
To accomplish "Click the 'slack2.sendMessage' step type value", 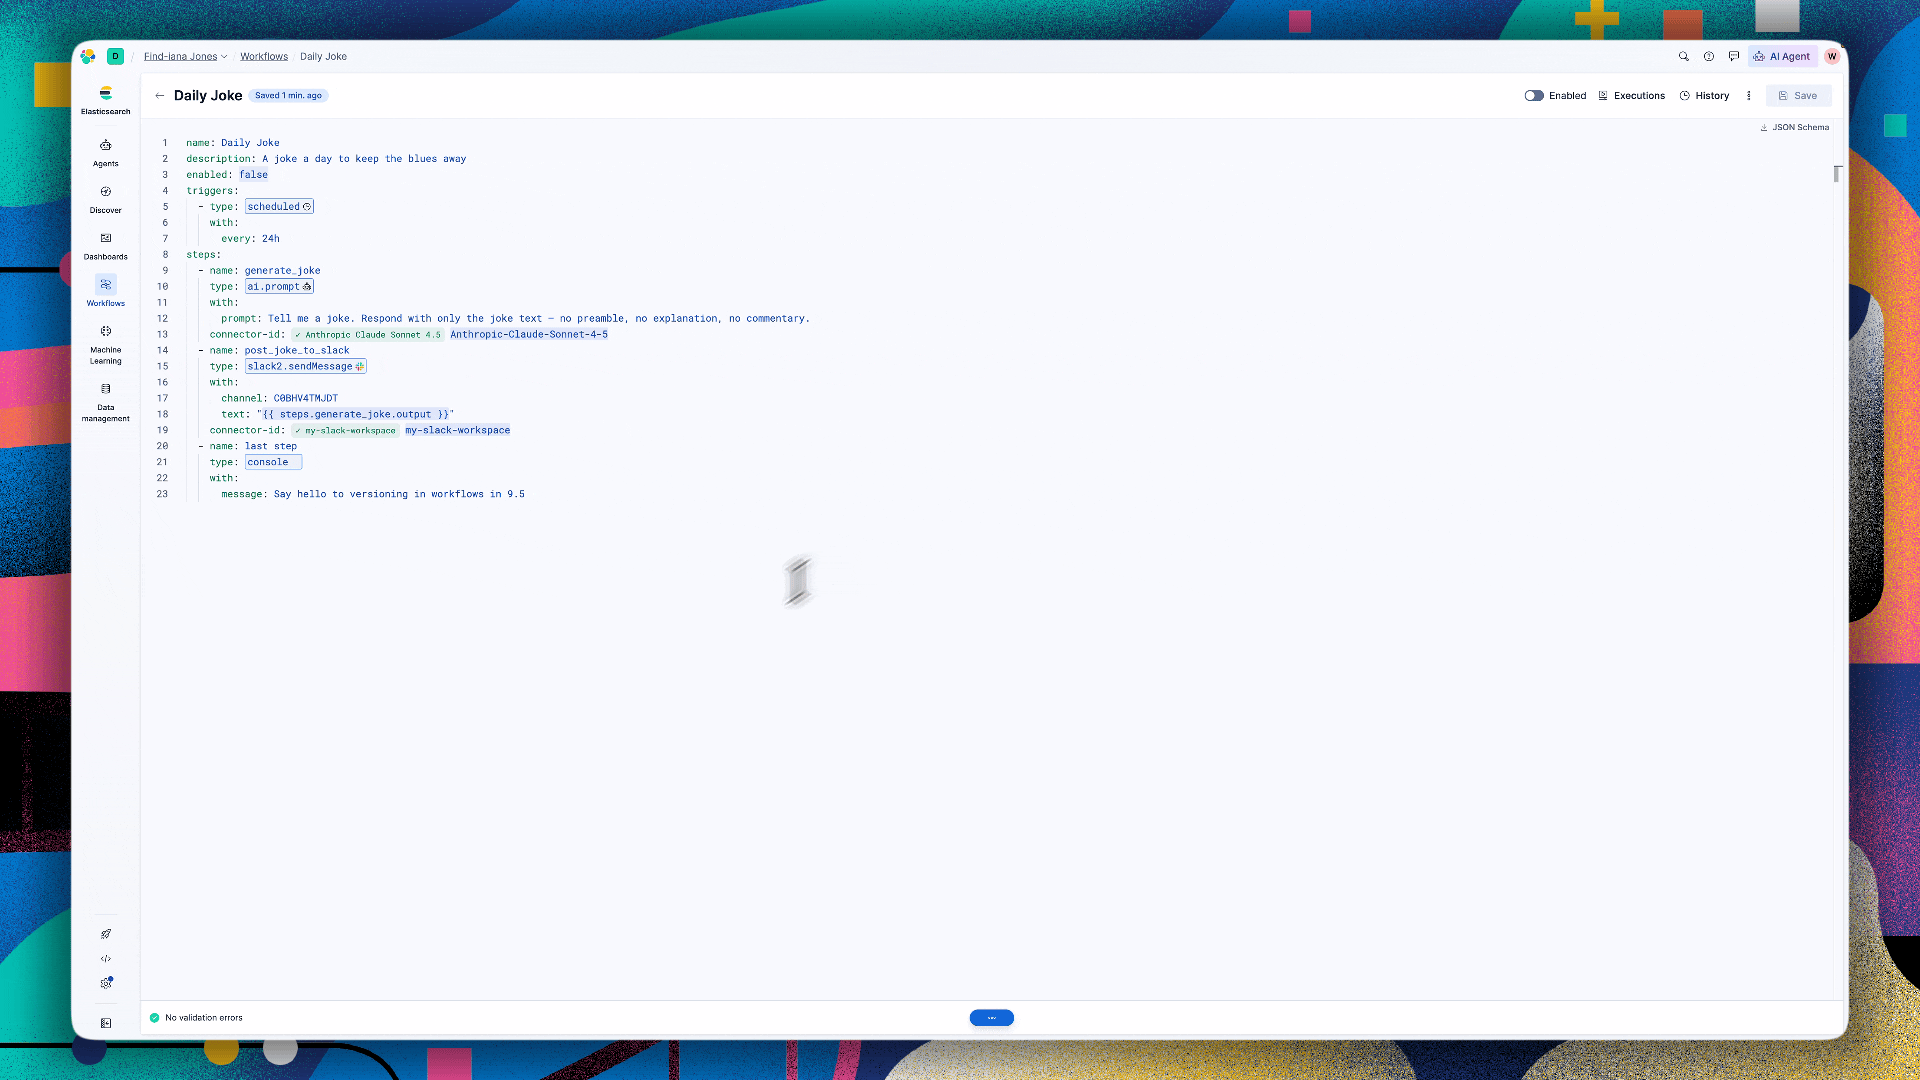I will coord(300,367).
